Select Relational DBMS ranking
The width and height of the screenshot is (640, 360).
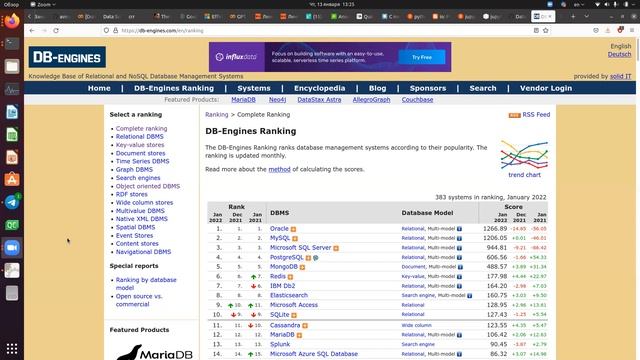click(140, 137)
